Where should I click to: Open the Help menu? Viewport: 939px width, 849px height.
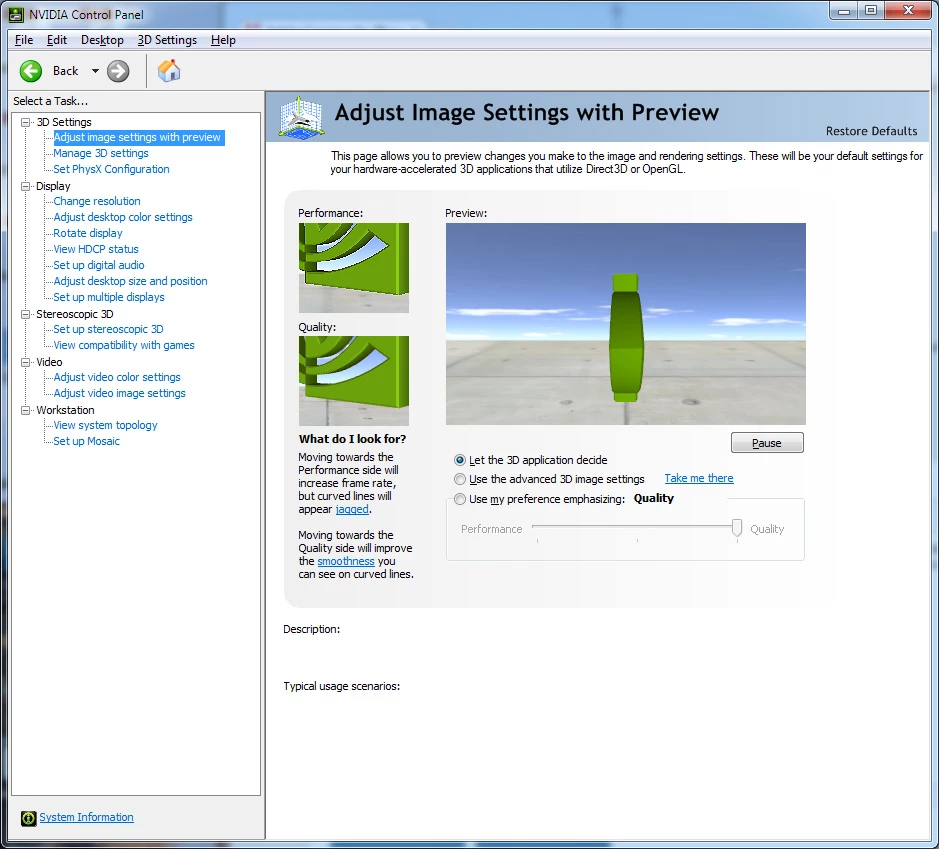coord(223,40)
